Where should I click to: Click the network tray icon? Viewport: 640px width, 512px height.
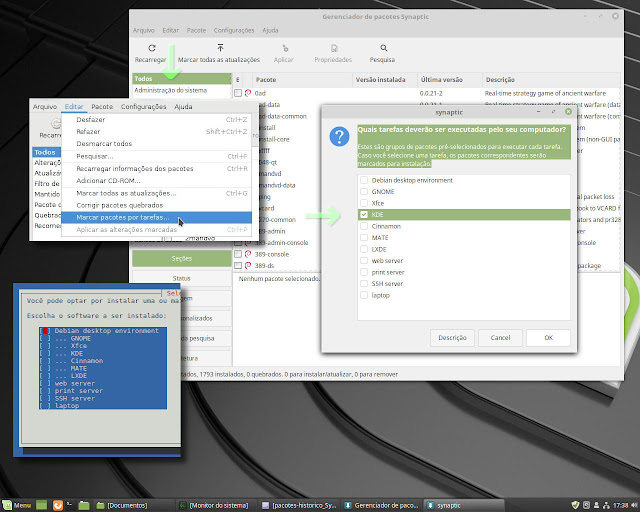(606, 505)
